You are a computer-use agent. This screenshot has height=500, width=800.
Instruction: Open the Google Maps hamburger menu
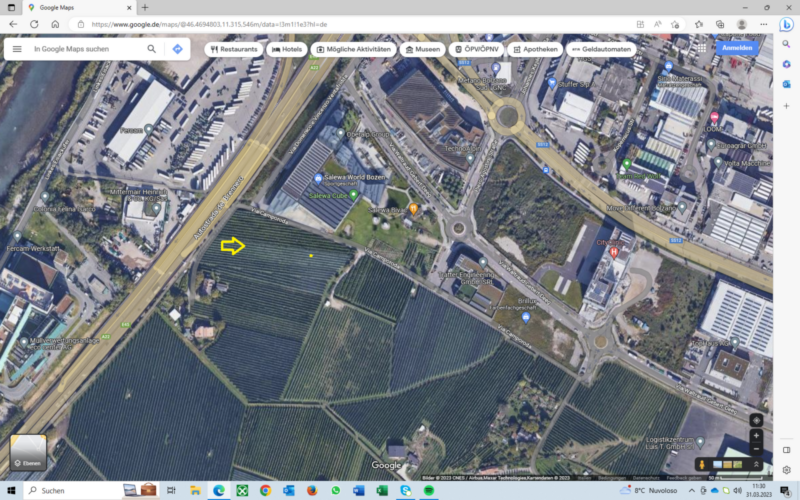[x=16, y=48]
